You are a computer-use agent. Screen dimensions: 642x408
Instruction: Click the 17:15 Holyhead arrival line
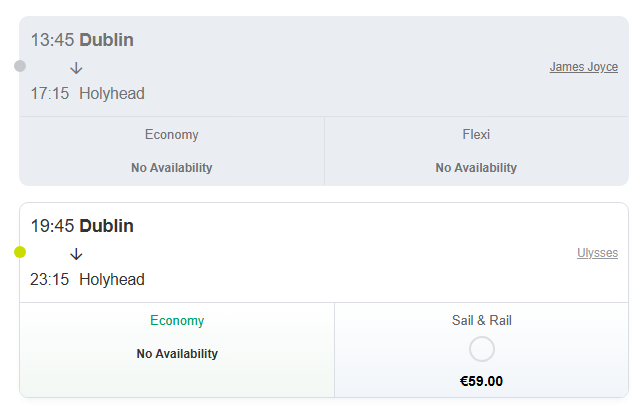(x=87, y=93)
